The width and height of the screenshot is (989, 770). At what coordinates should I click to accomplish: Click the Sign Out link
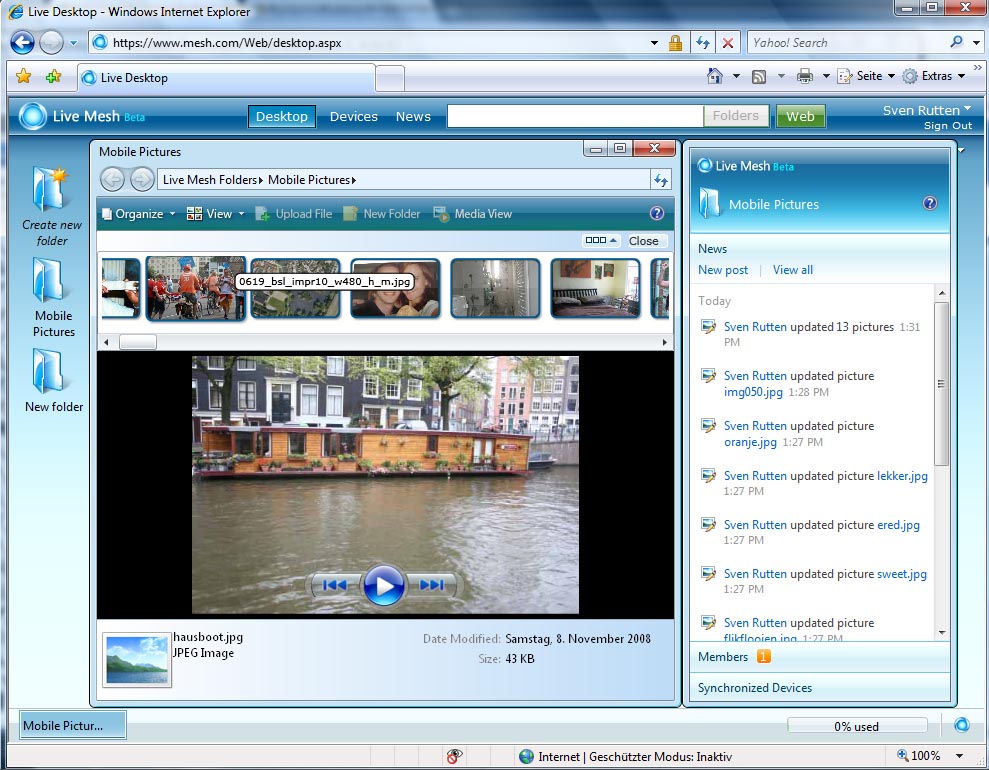pyautogui.click(x=947, y=125)
